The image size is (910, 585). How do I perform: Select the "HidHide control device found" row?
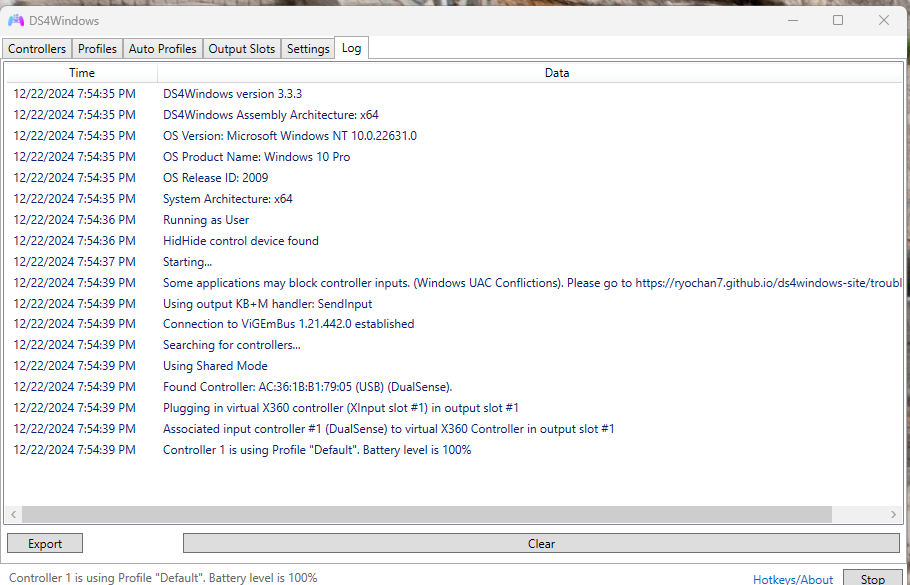pyautogui.click(x=454, y=240)
